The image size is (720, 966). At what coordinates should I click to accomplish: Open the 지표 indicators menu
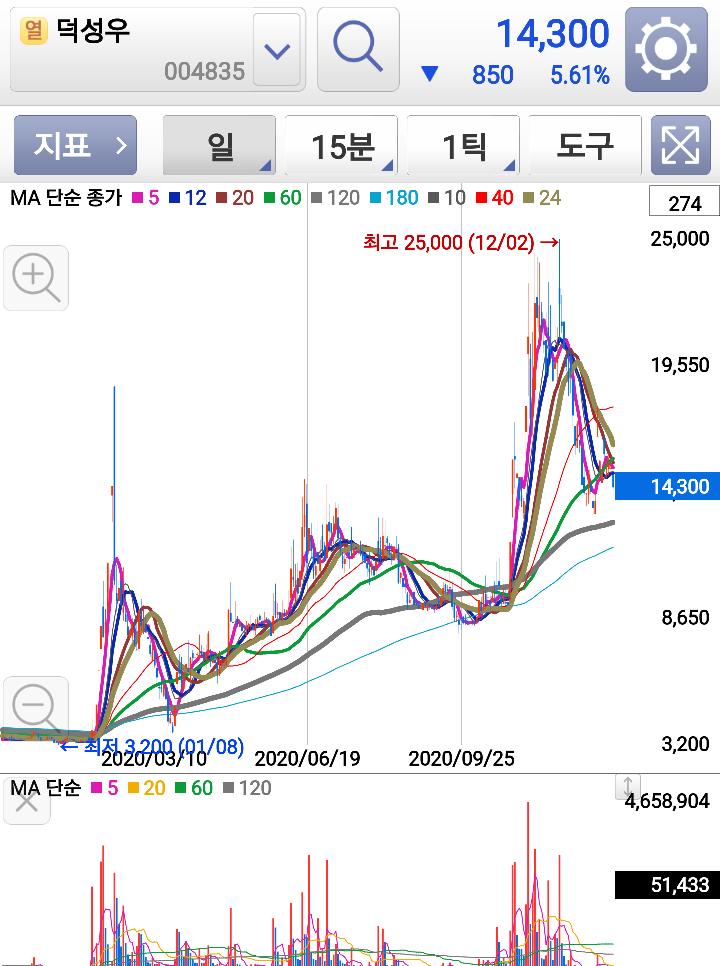point(75,145)
